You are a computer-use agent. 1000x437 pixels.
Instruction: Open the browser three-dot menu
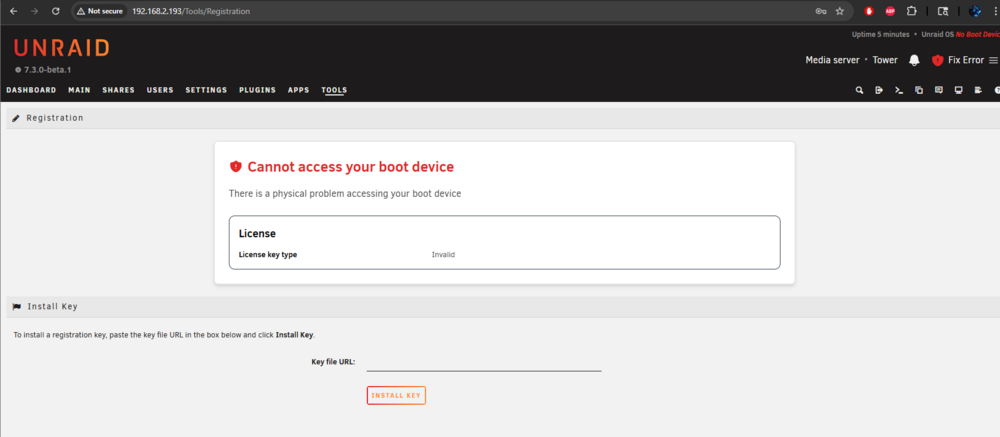click(995, 11)
